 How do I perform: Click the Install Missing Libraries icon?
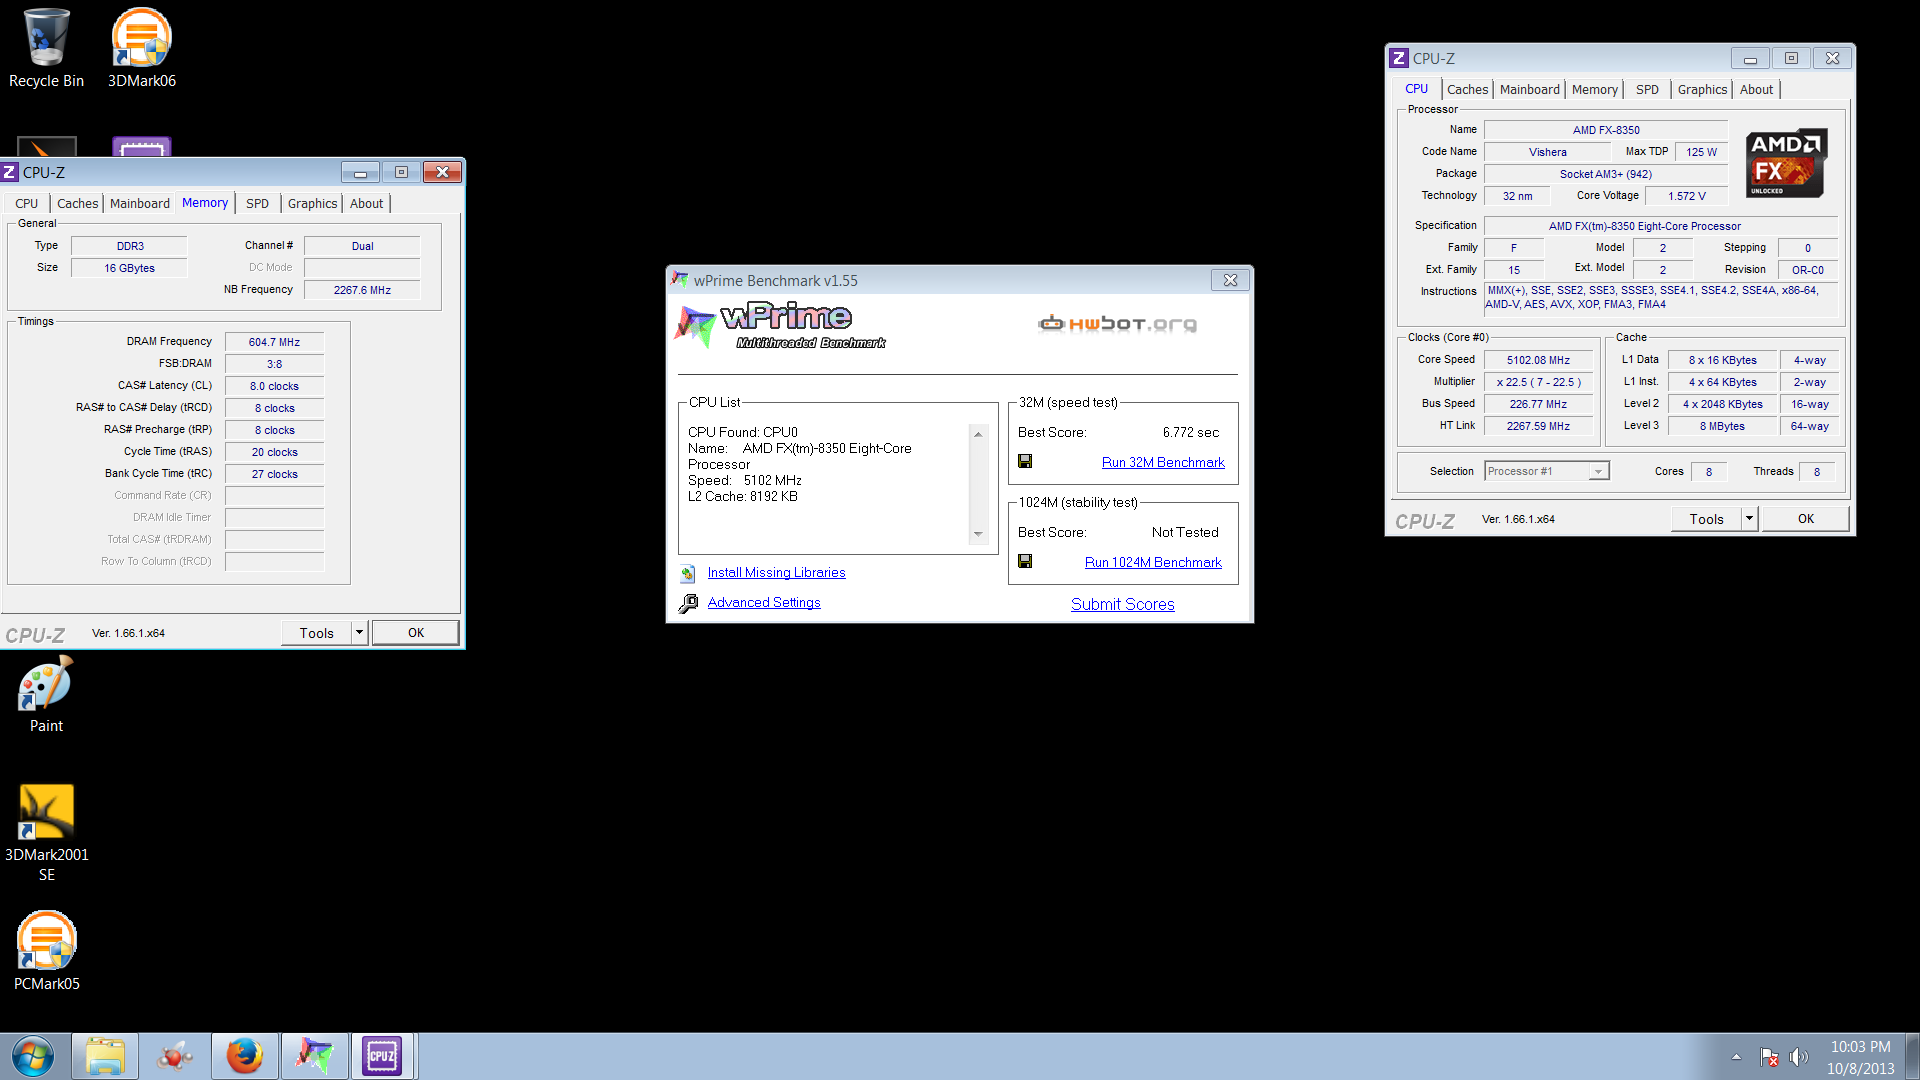tap(688, 573)
